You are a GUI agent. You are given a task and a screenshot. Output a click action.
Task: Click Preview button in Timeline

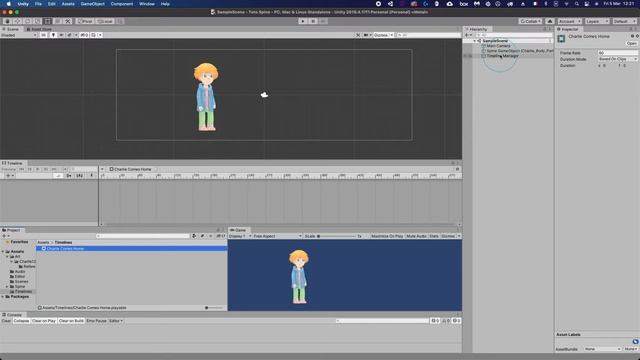coord(9,169)
